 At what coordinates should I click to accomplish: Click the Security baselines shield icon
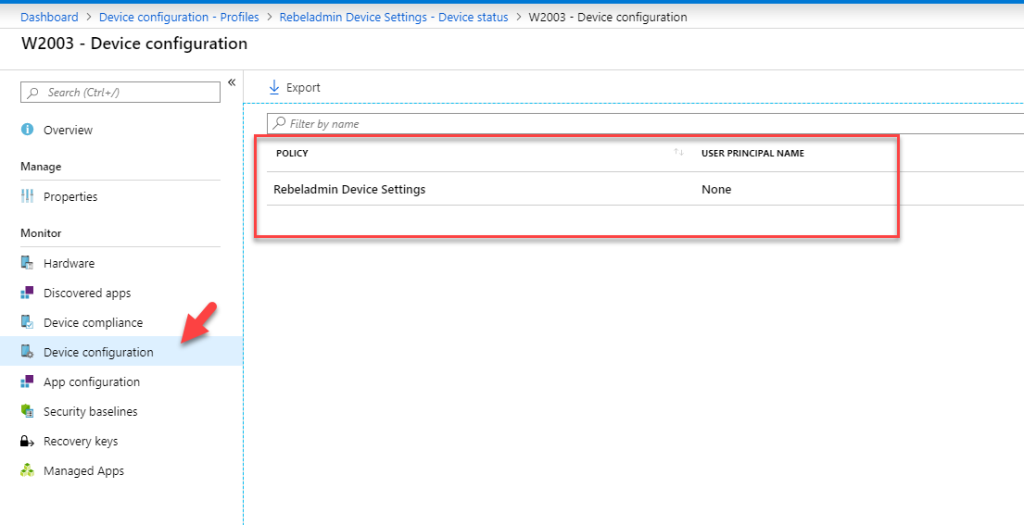click(27, 412)
